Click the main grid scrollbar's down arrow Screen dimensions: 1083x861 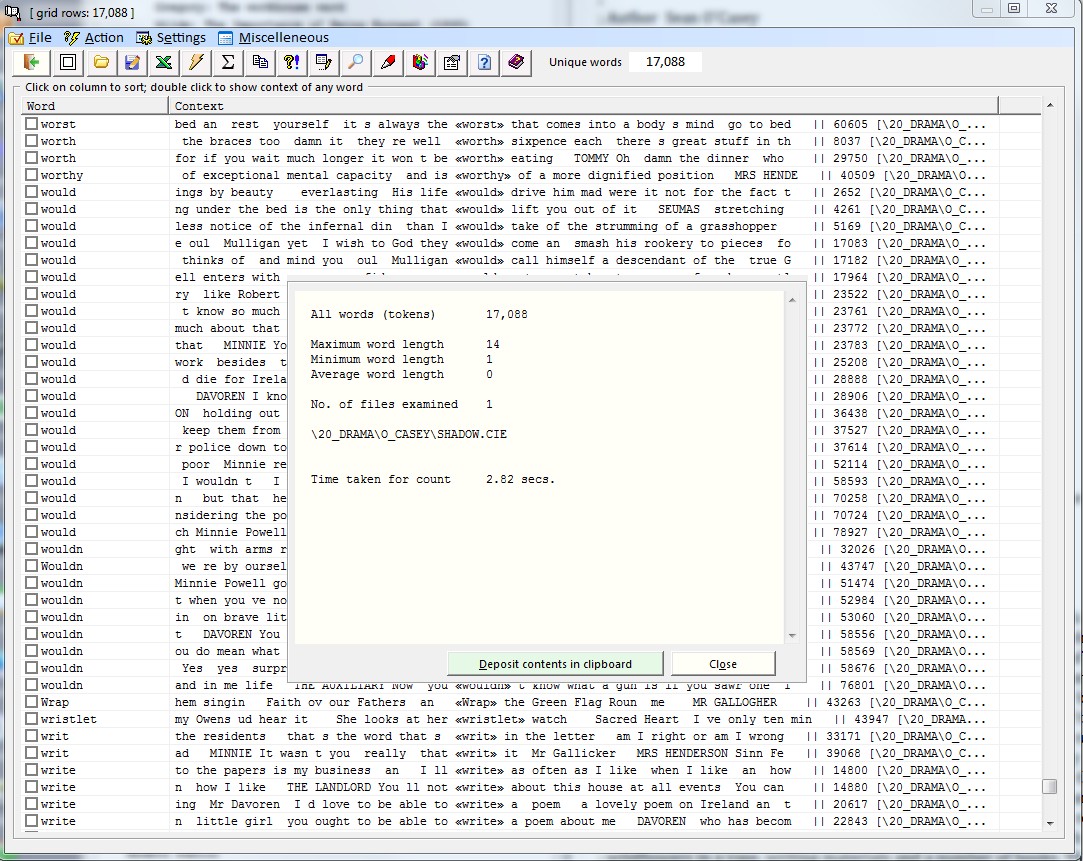click(x=1049, y=823)
